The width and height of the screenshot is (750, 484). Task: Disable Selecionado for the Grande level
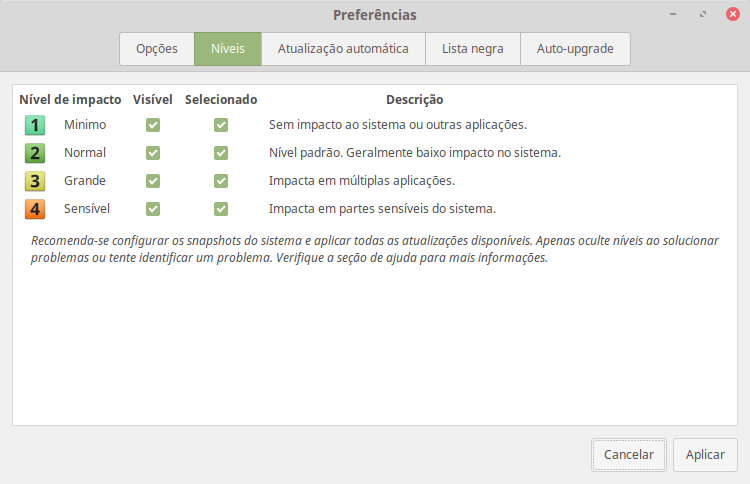click(221, 181)
